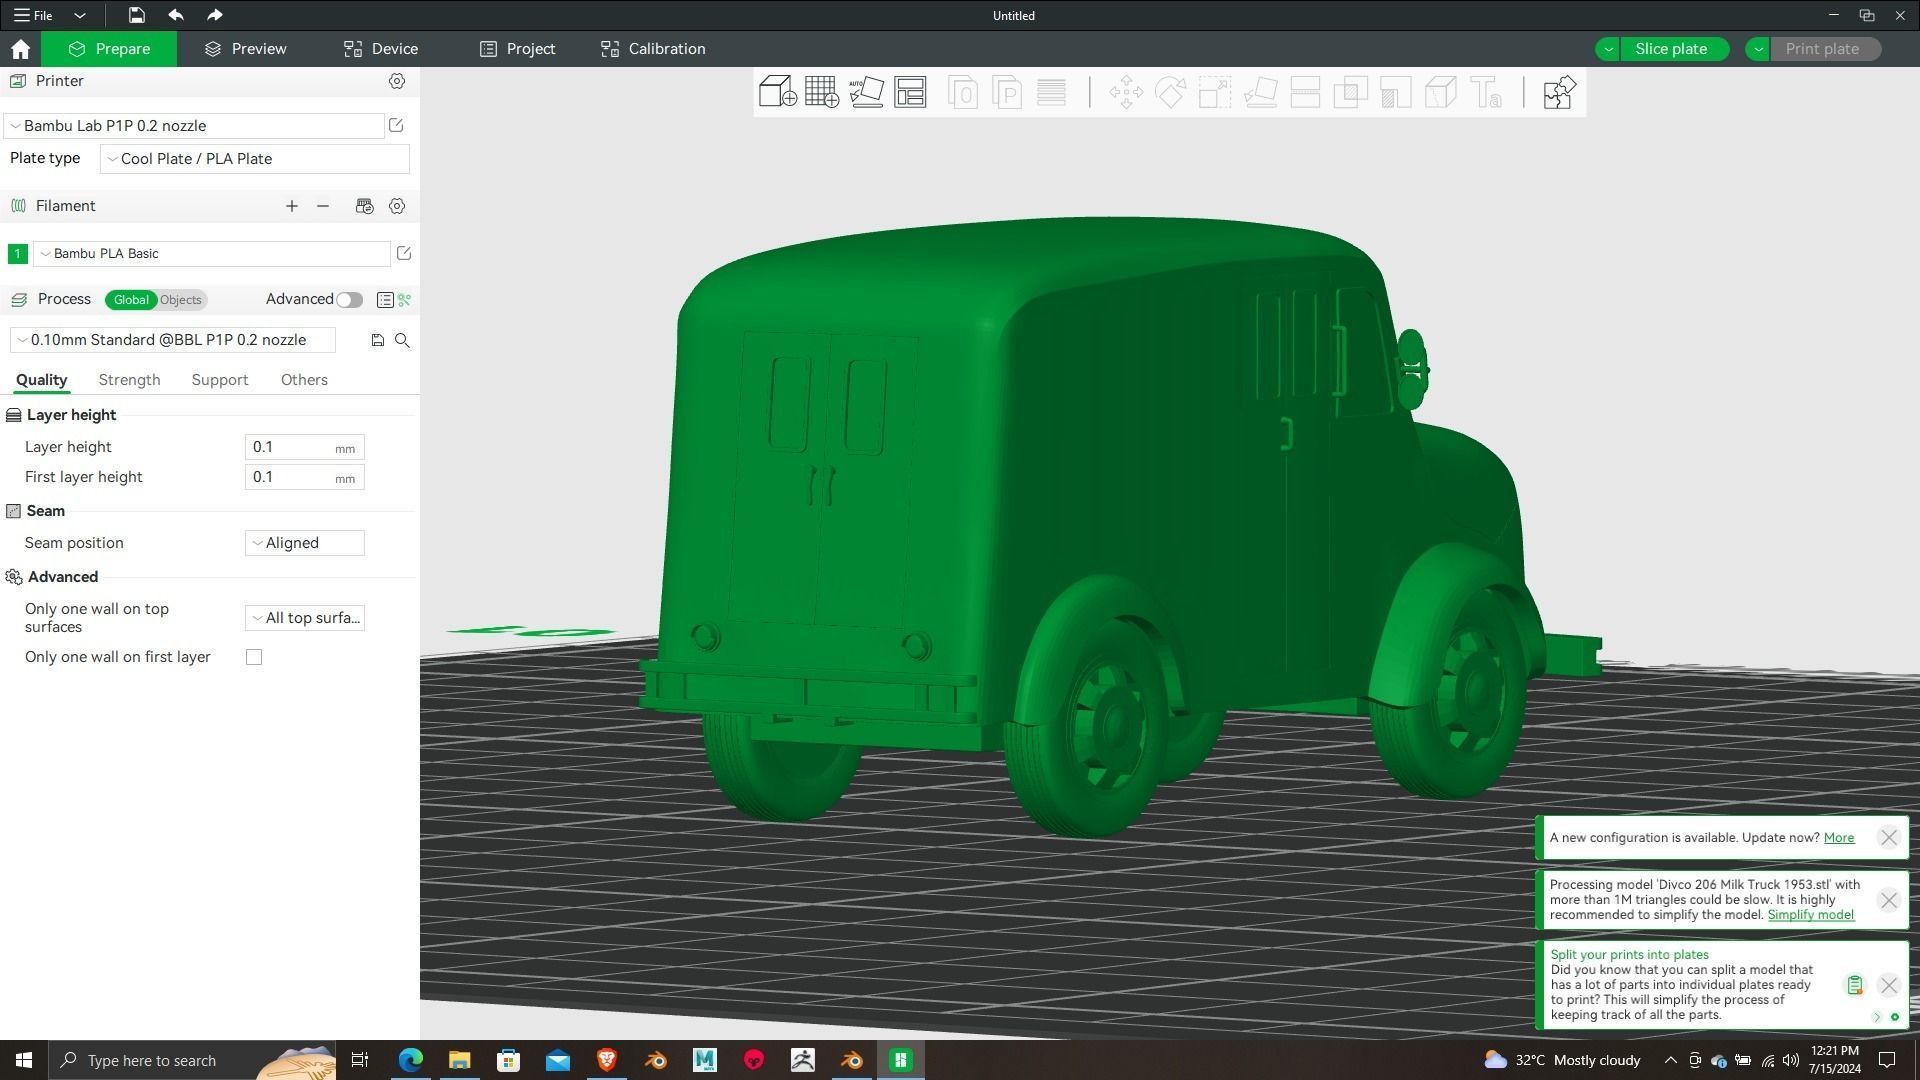Edit the Bambu PLA Basic filament preset

(404, 253)
